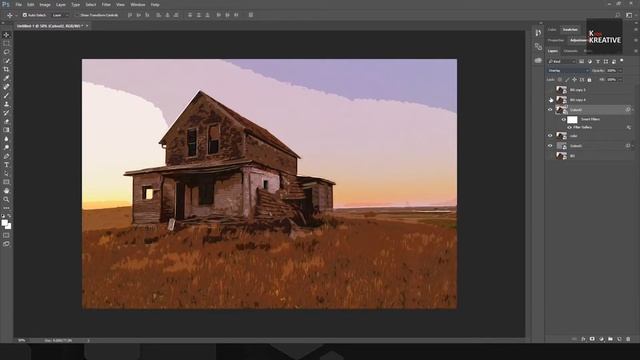Select the Horizontal Type tool
640x360 pixels.
(6, 165)
